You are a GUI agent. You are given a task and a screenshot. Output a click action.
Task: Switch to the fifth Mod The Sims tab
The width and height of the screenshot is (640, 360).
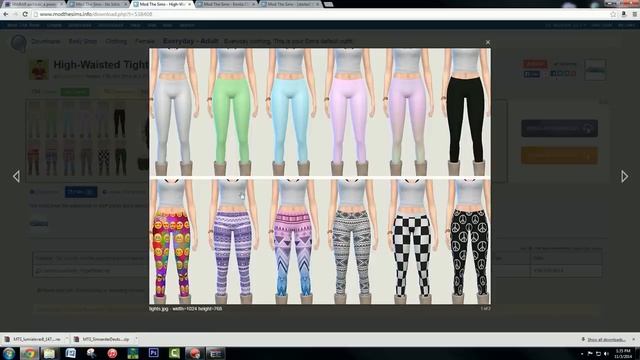pyautogui.click(x=290, y=4)
